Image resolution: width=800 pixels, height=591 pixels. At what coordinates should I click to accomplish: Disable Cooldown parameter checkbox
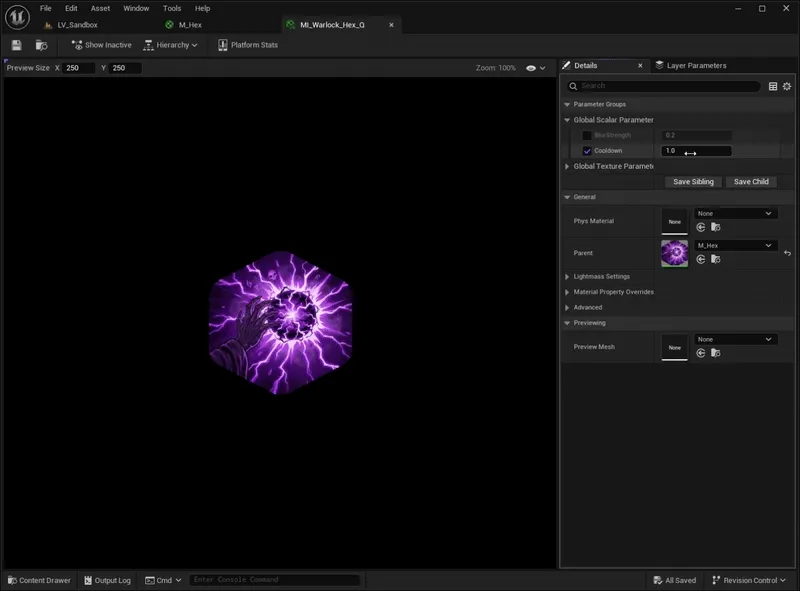coord(587,151)
